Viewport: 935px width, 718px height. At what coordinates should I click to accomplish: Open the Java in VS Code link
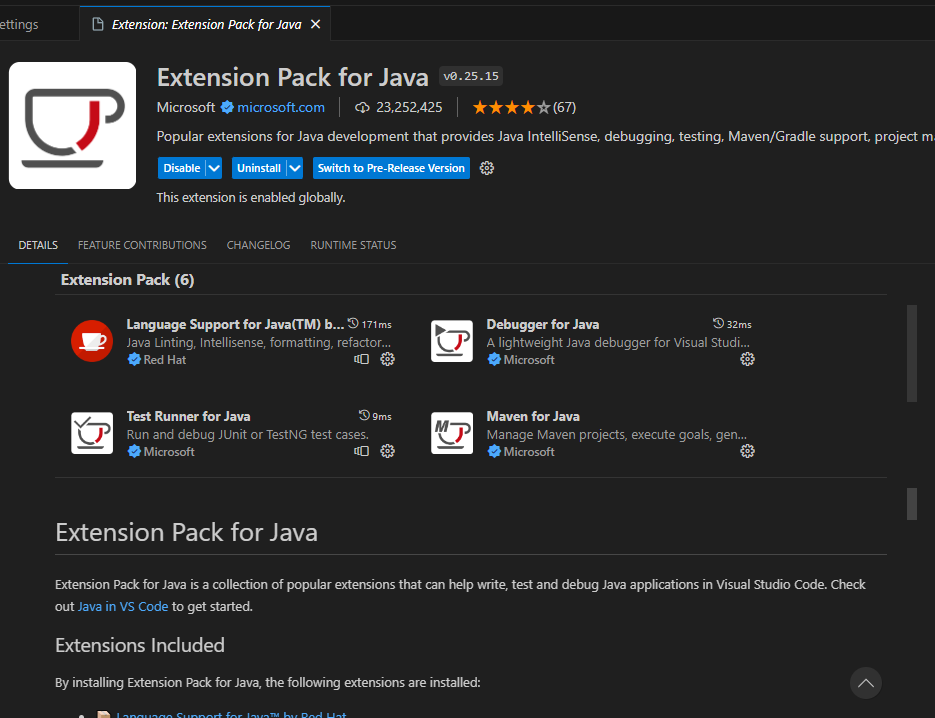coord(123,606)
